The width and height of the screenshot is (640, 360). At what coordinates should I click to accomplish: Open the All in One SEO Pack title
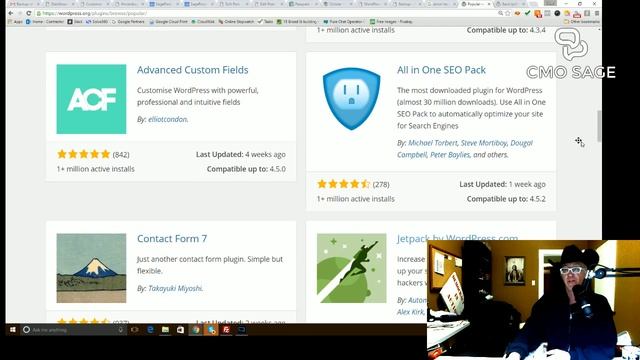coord(441,70)
